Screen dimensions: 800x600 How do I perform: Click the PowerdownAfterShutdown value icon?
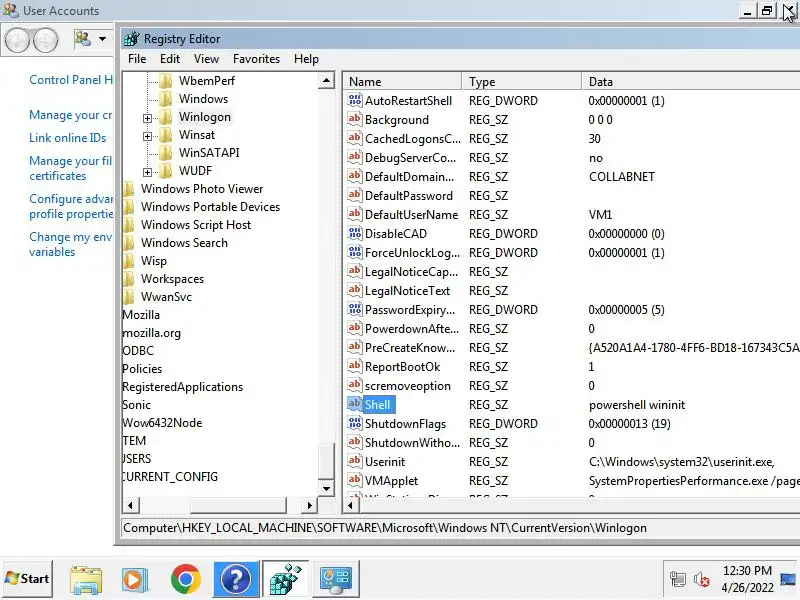click(x=355, y=328)
